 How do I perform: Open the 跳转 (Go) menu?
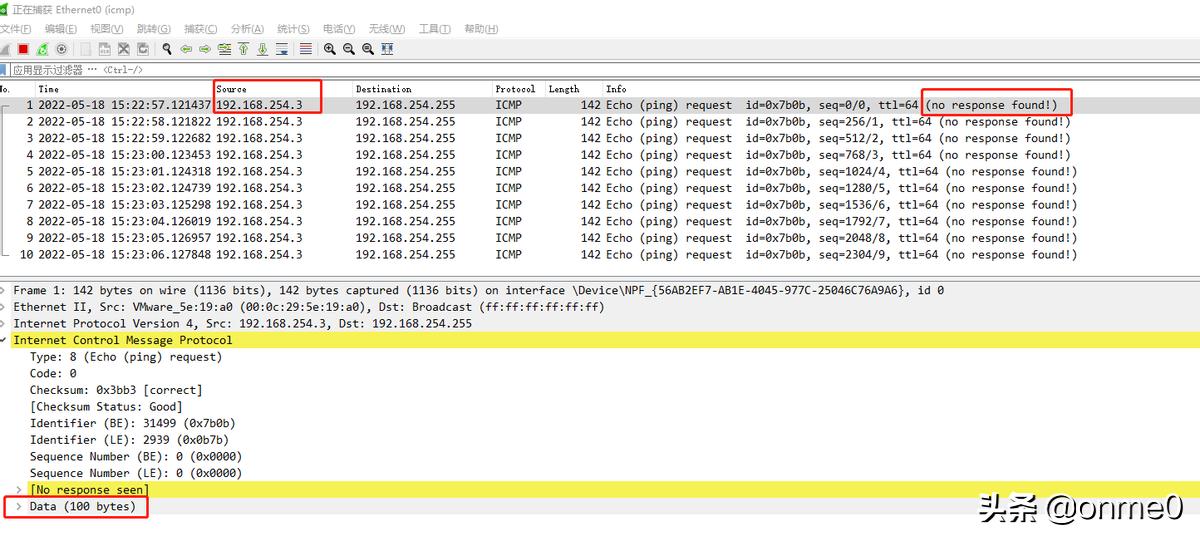(x=153, y=29)
